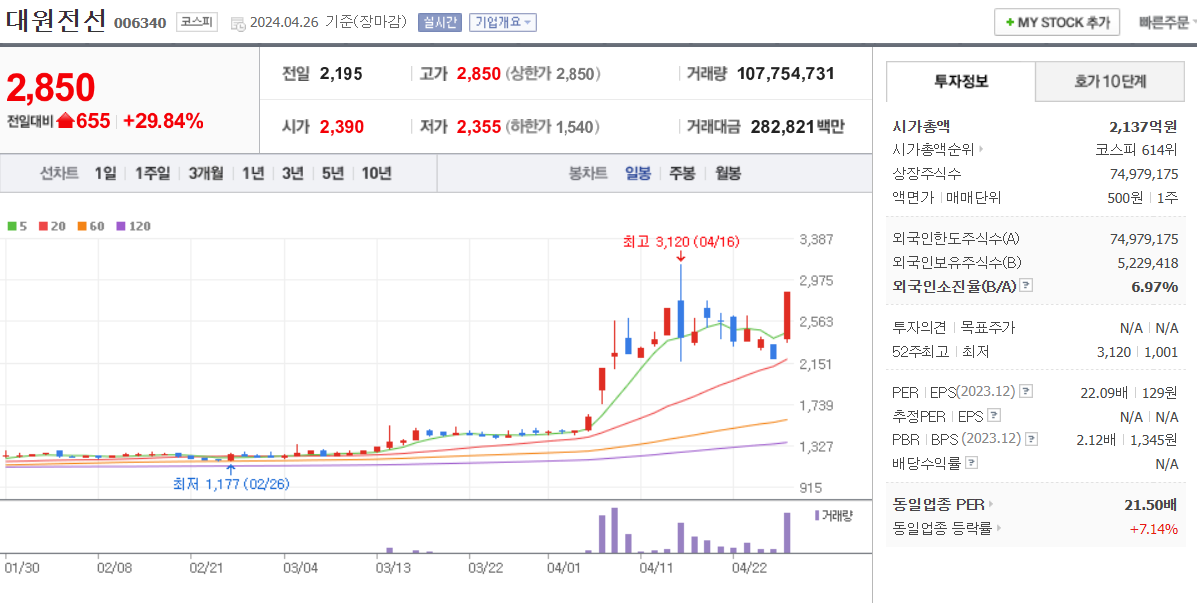This screenshot has height=603, width=1197.
Task: Click the 21.50배 industry PER value
Action: coord(1151,505)
